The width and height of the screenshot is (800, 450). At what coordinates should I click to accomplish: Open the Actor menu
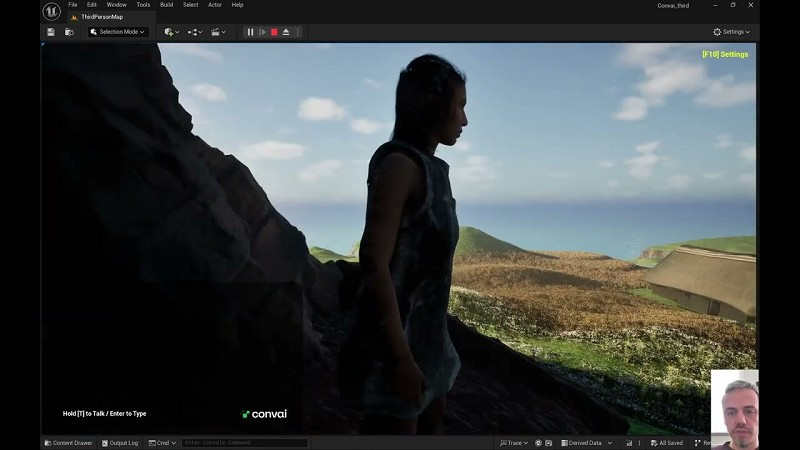(214, 5)
